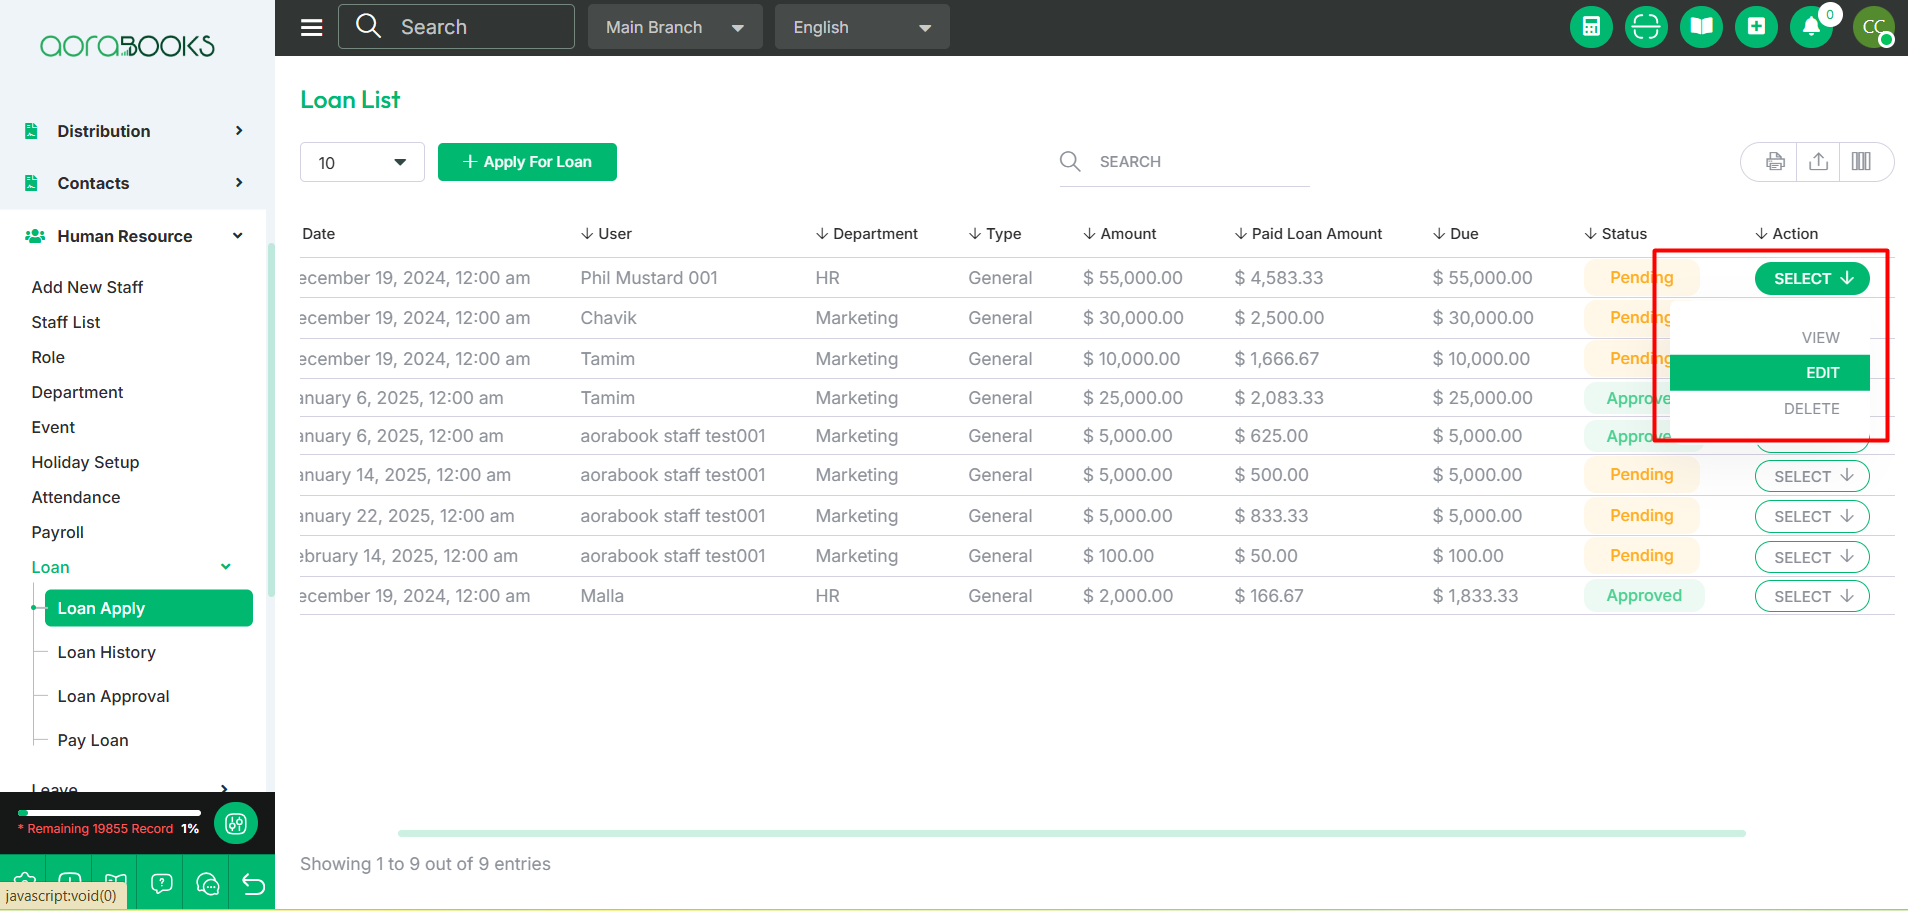Open the 10 entries per page dropdown
The height and width of the screenshot is (911, 1908).
coord(362,162)
